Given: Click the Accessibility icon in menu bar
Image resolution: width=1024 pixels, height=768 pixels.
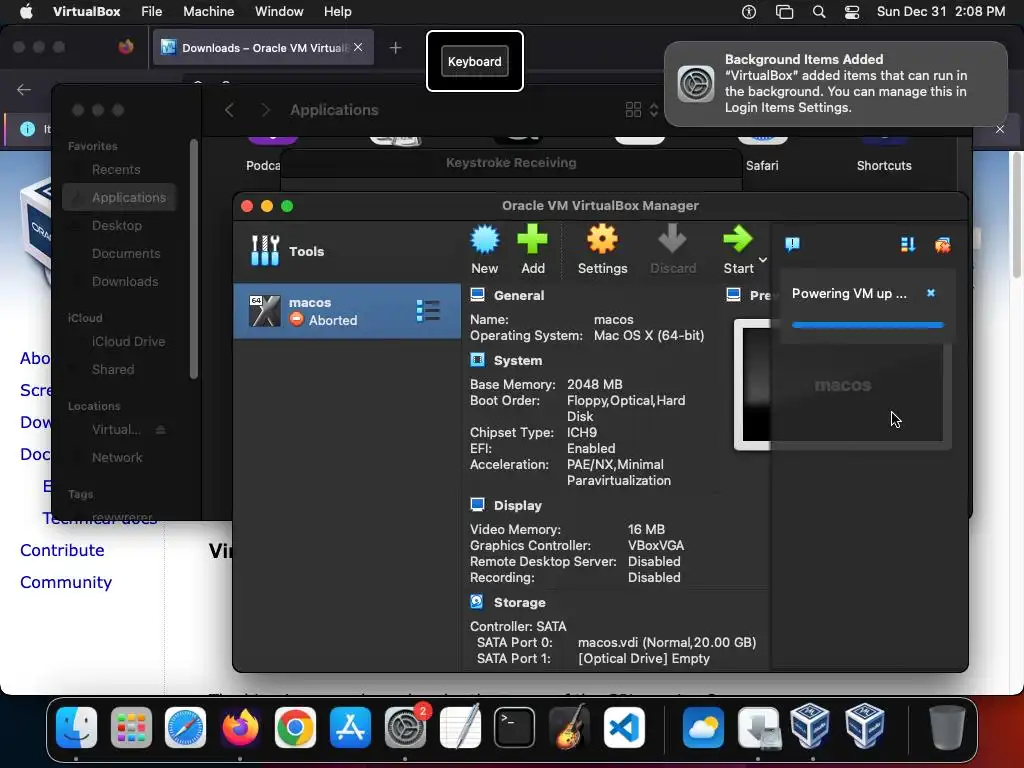Looking at the screenshot, I should [x=749, y=12].
